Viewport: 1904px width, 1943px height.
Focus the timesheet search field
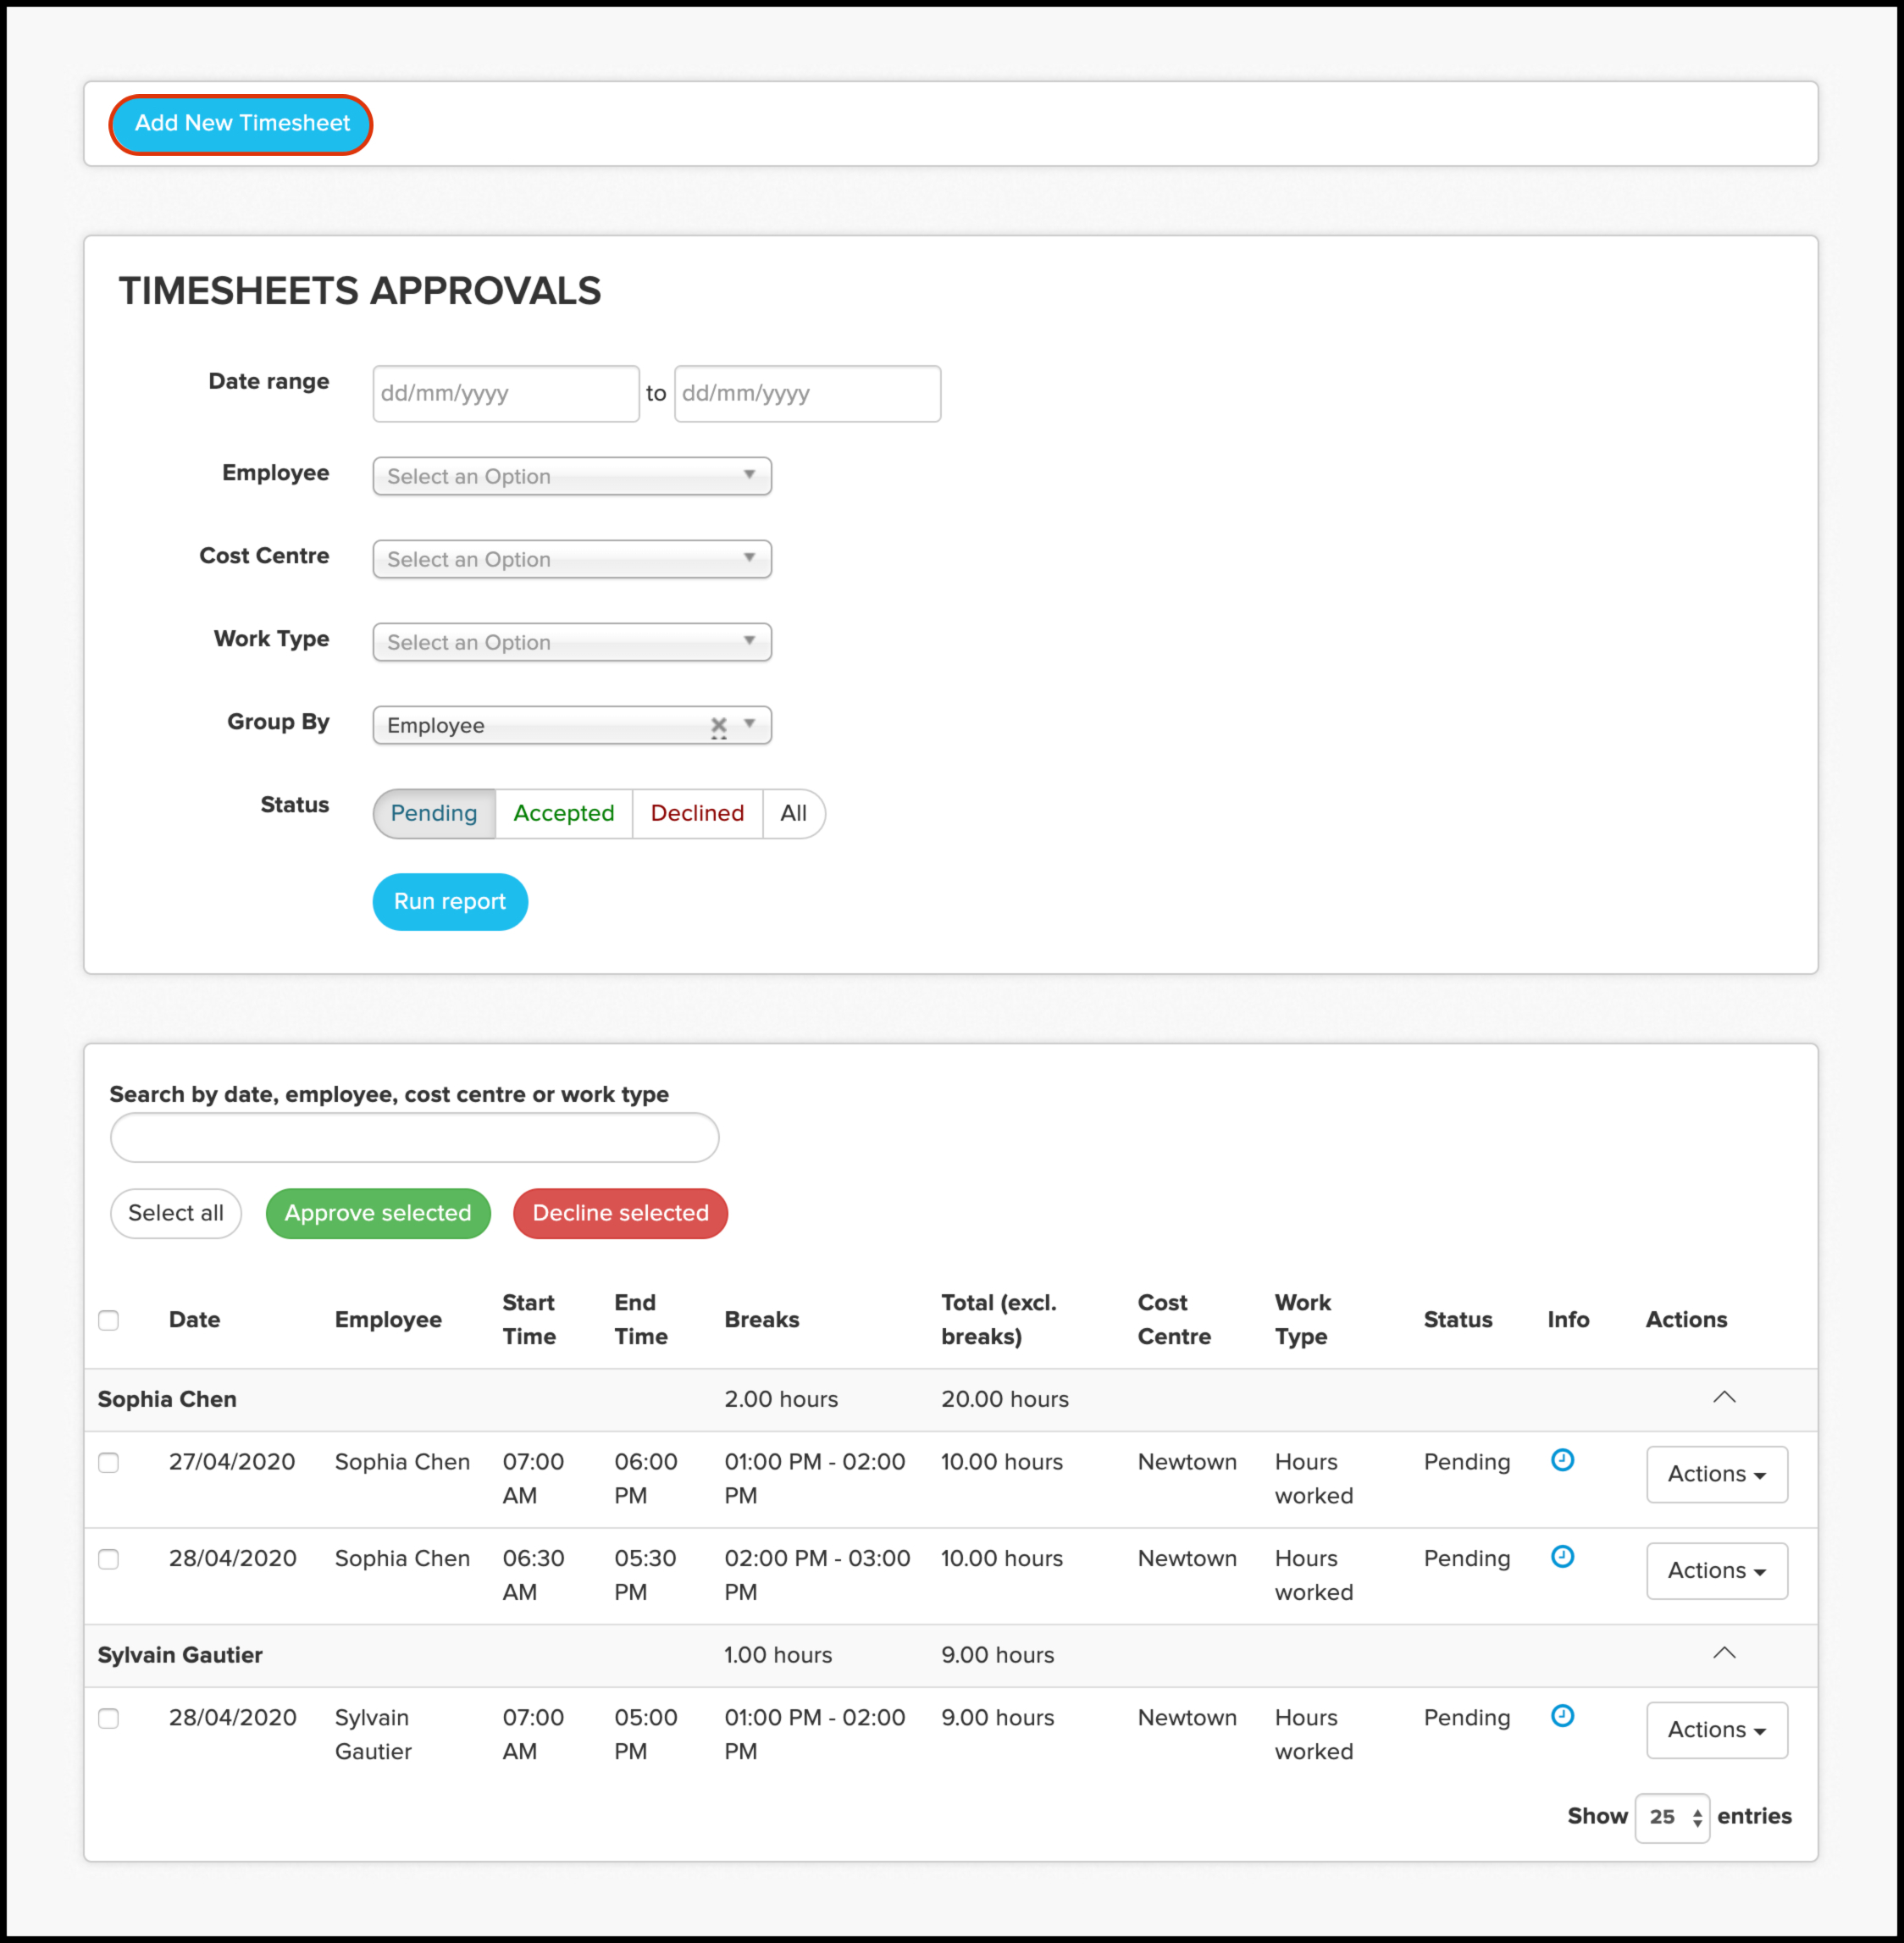414,1138
